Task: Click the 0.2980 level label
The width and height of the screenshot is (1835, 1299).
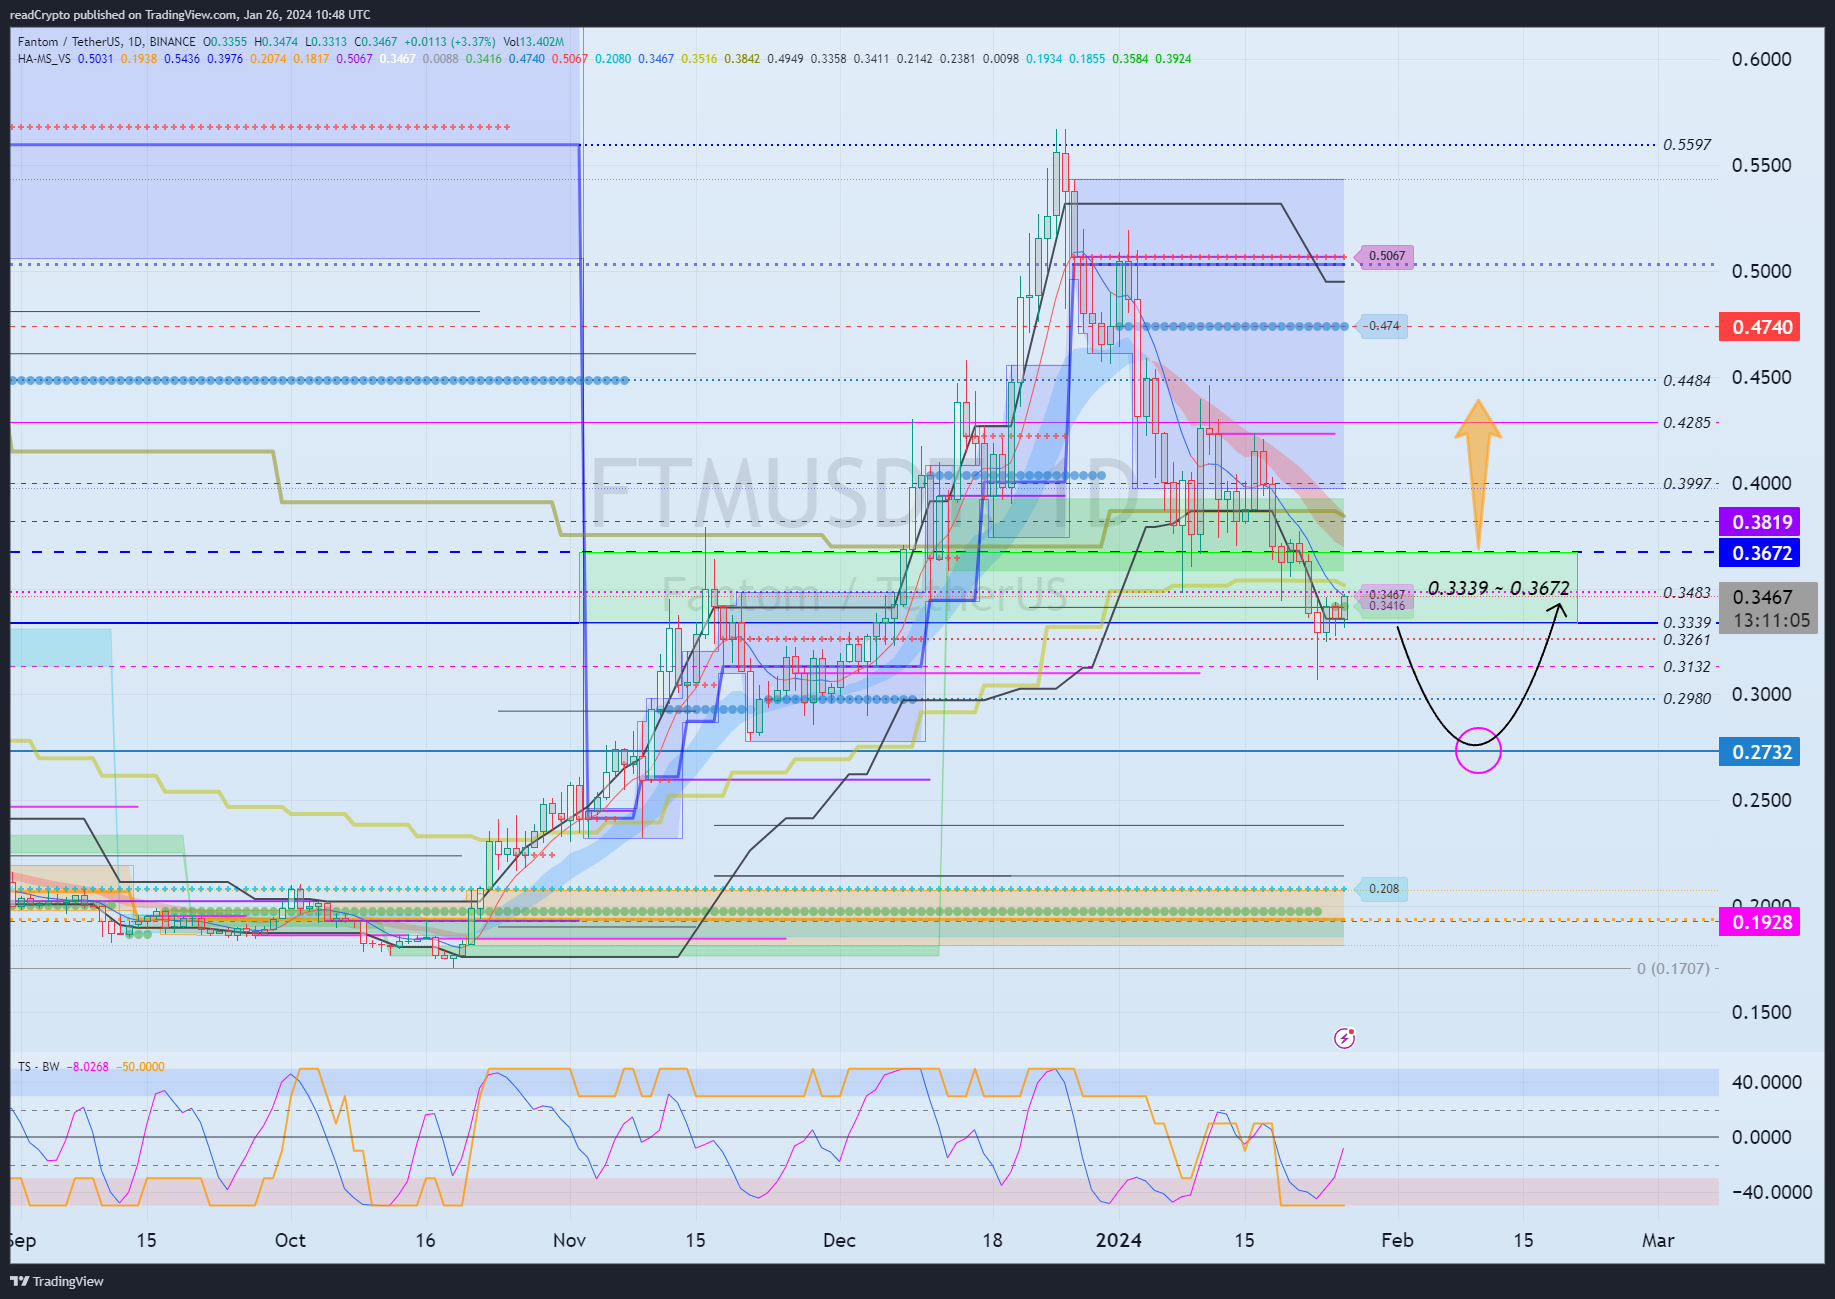Action: (x=1687, y=699)
